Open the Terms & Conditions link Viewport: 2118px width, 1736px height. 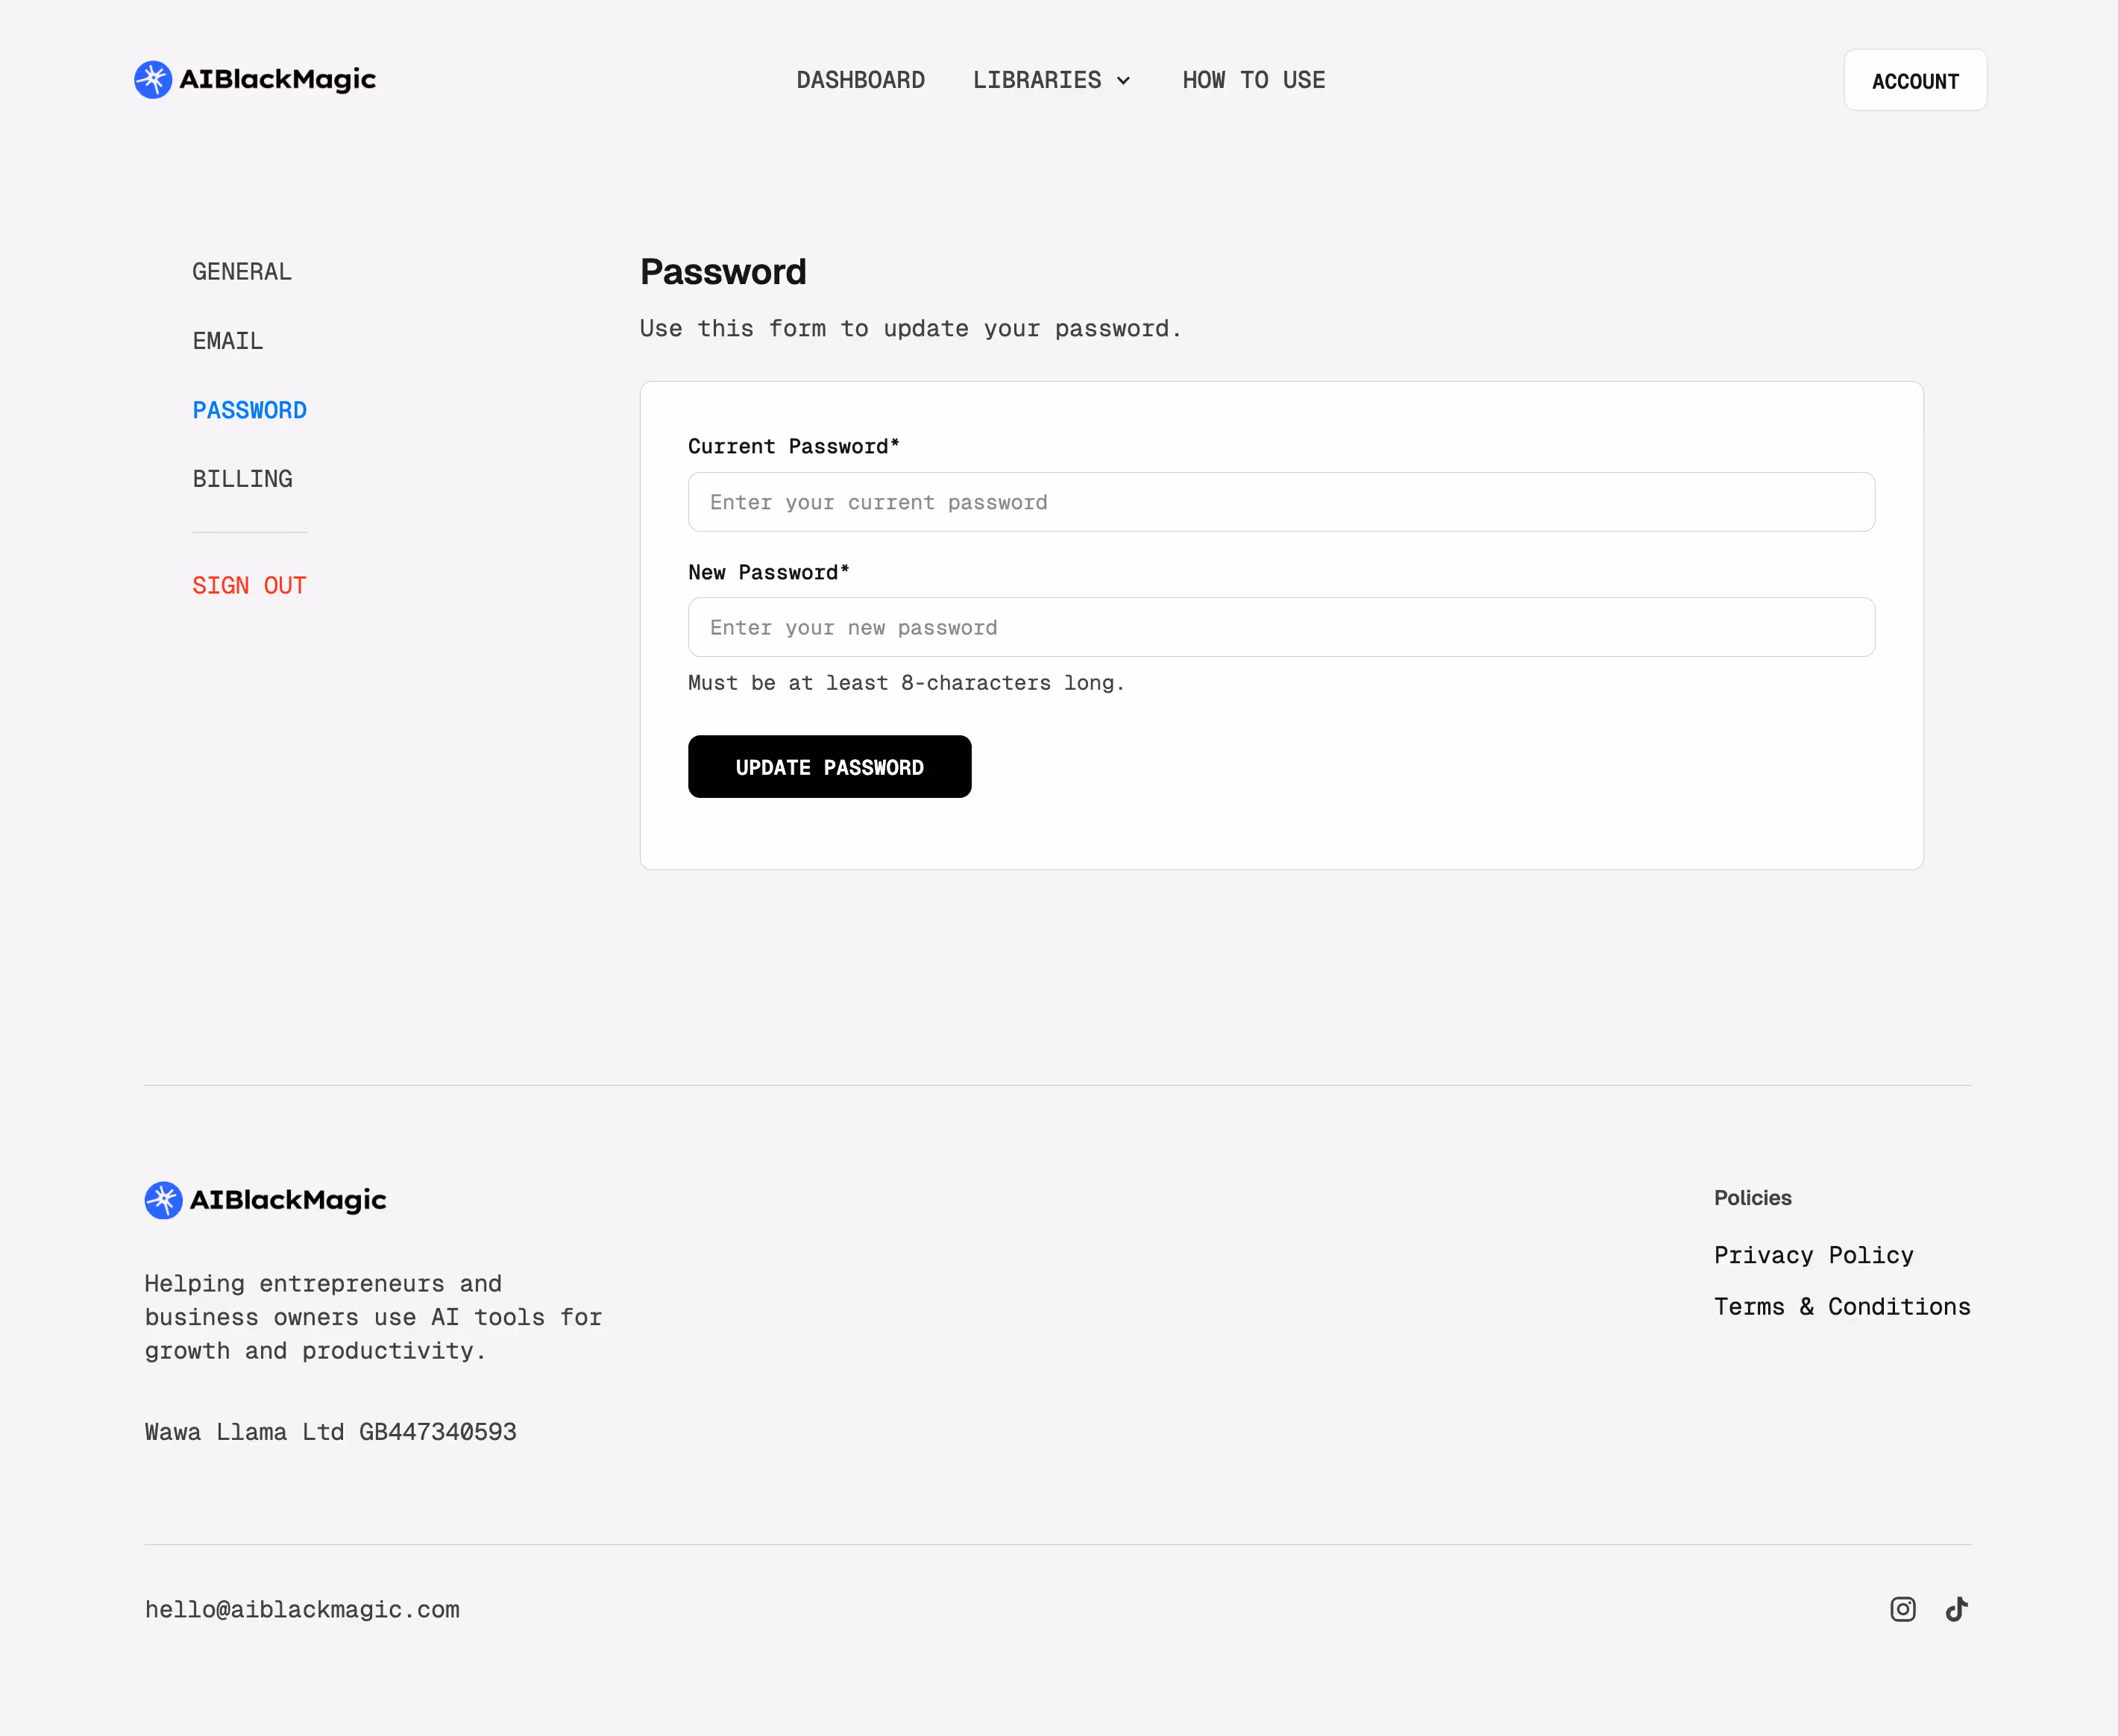tap(1841, 1307)
